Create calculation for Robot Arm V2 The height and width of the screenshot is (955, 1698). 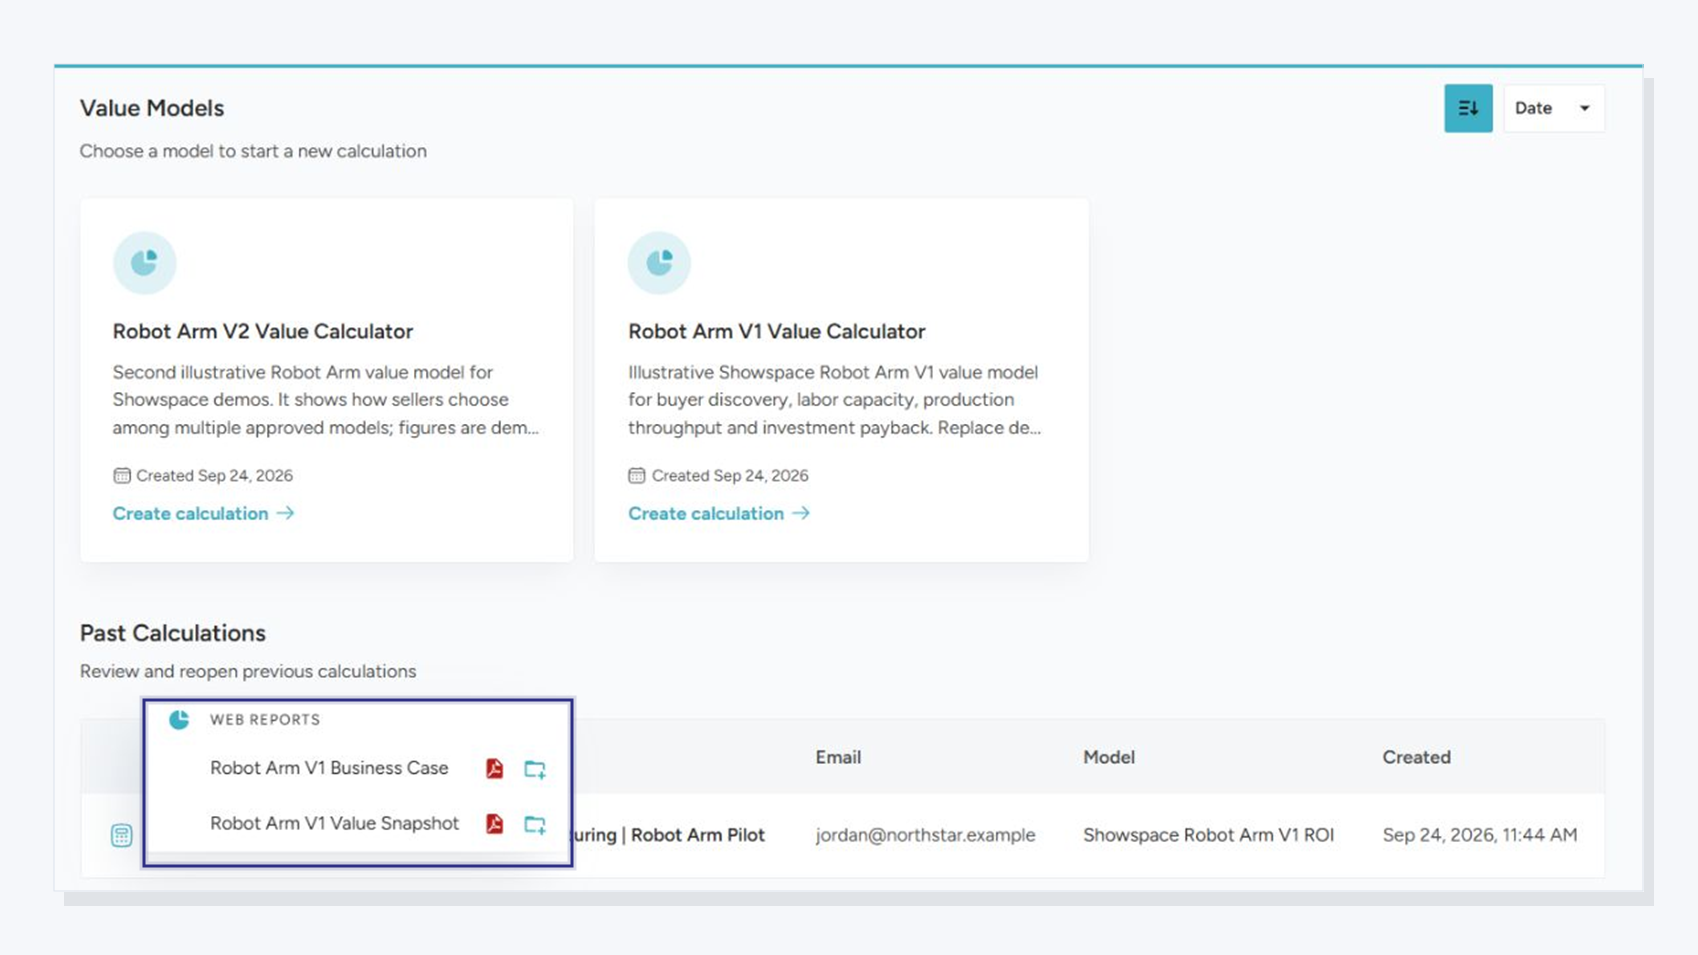tap(203, 513)
